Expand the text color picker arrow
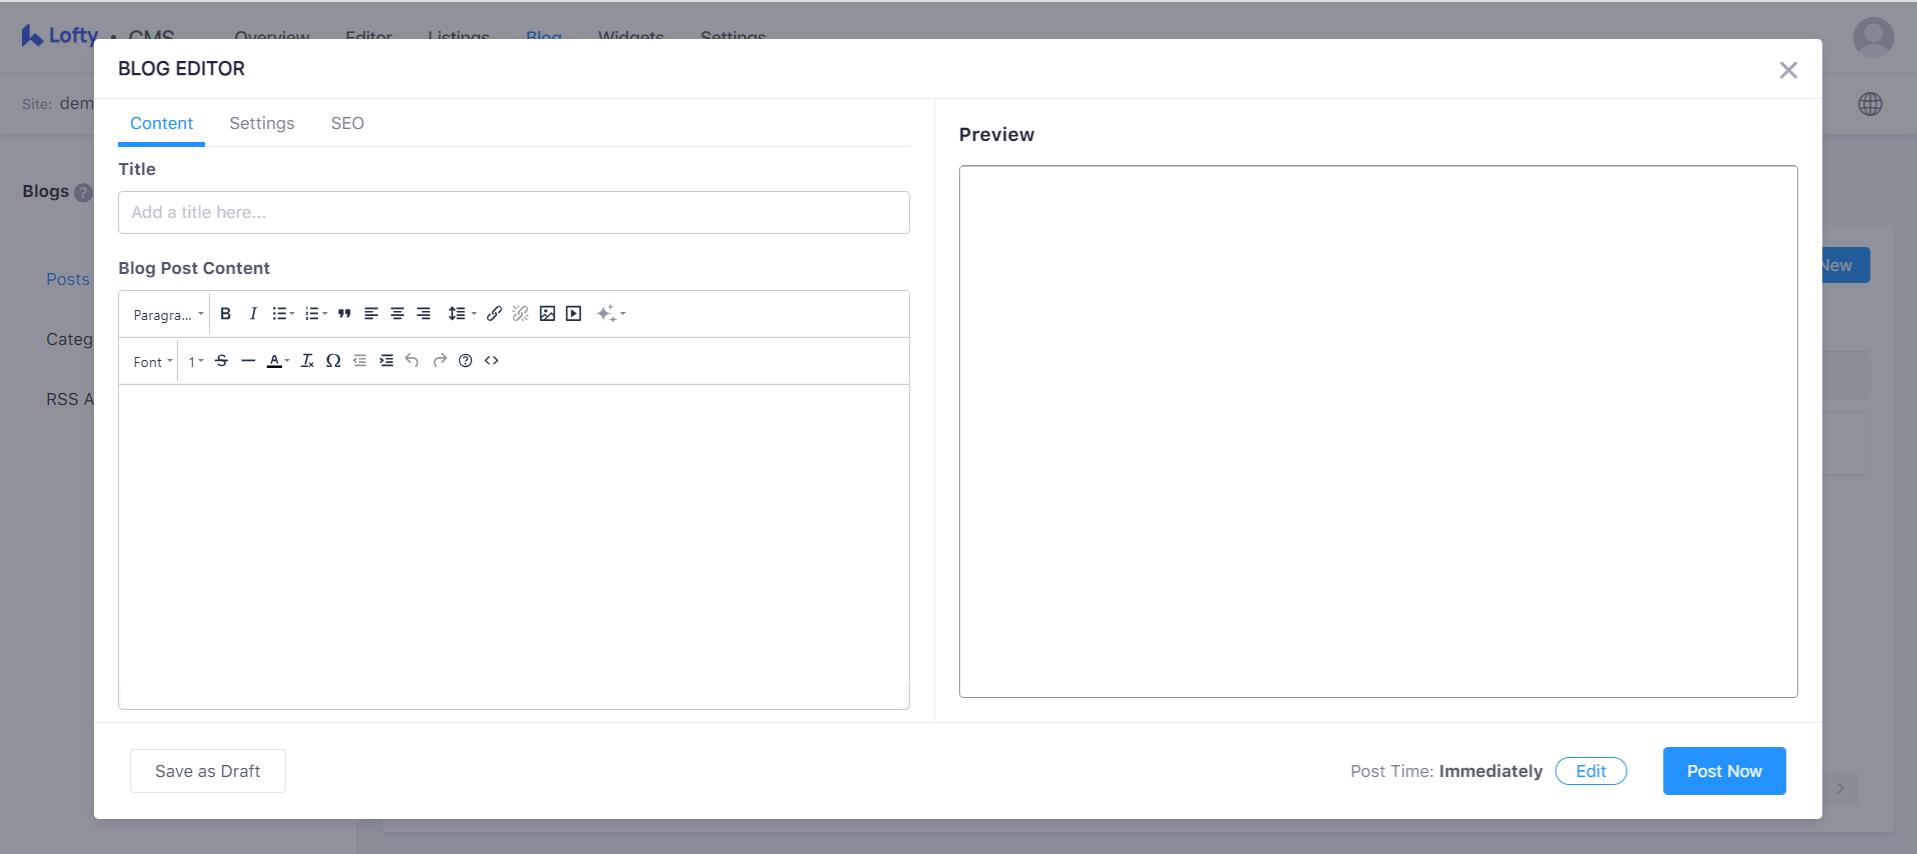This screenshot has height=854, width=1917. click(x=287, y=361)
